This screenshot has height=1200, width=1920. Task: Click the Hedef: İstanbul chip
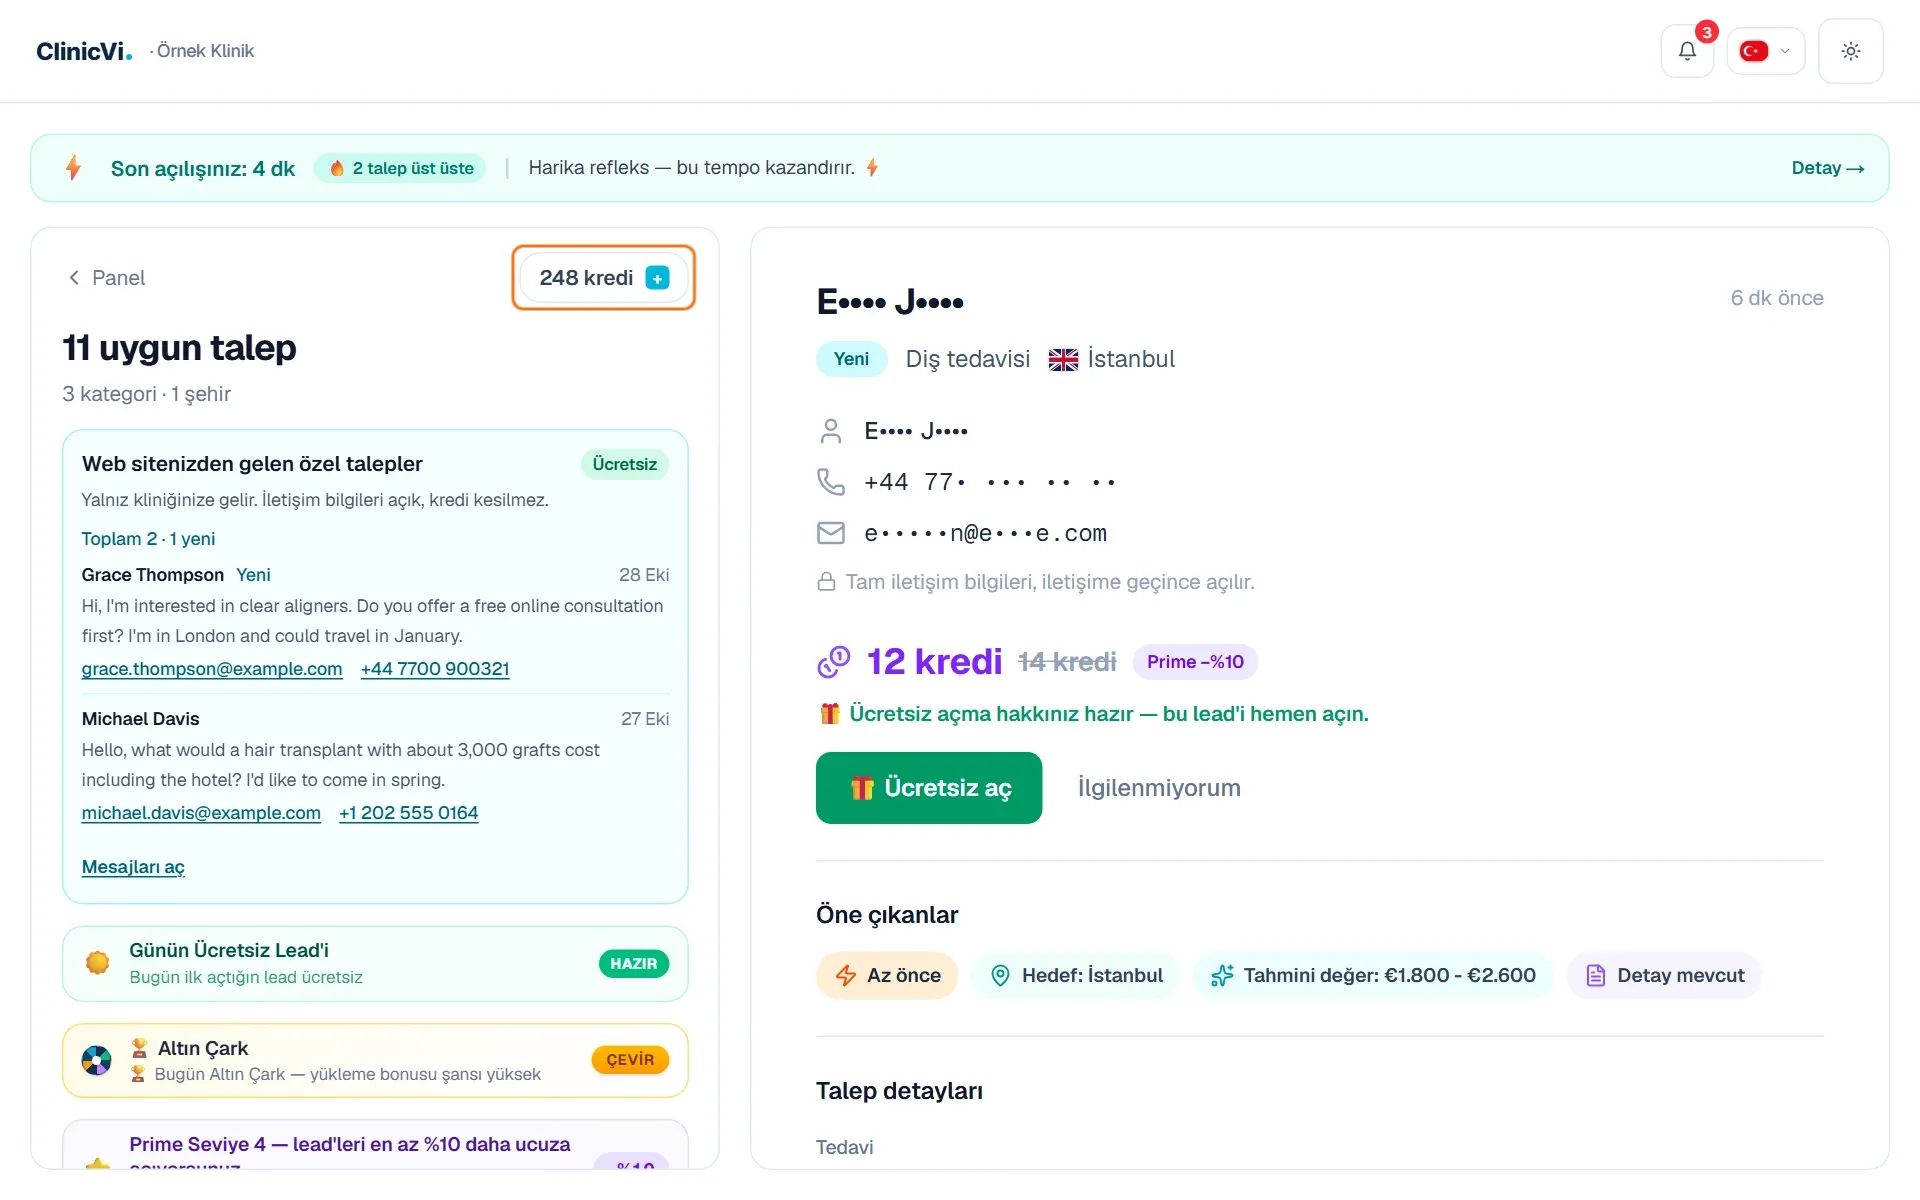(1075, 976)
